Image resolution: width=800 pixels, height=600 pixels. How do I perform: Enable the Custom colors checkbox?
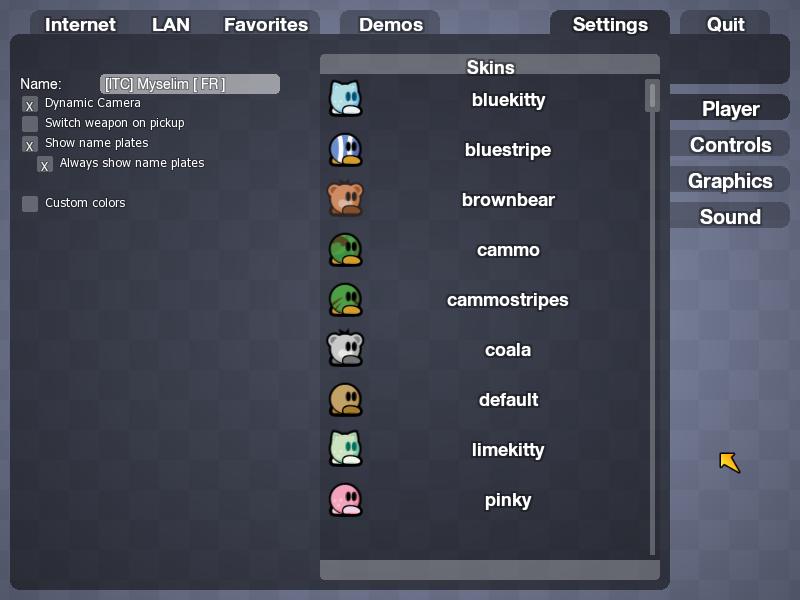tap(30, 204)
